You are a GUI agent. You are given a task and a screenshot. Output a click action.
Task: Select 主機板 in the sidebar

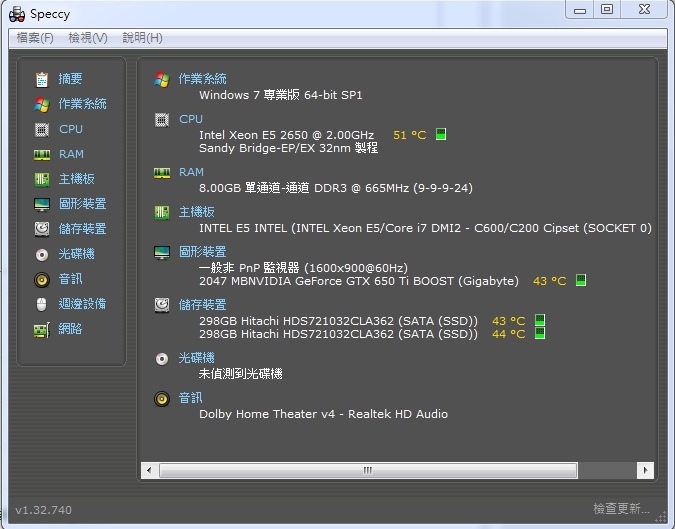pyautogui.click(x=76, y=179)
